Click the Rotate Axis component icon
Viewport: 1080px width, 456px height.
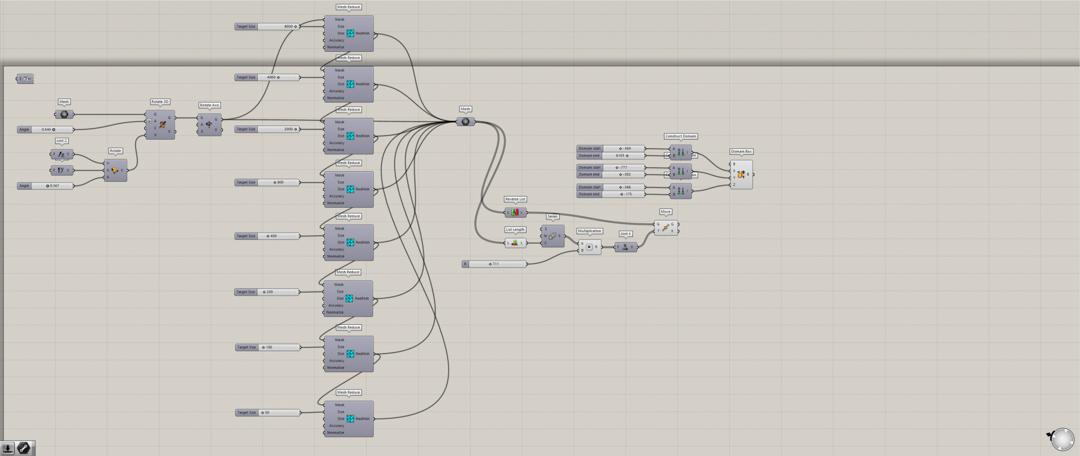point(209,125)
